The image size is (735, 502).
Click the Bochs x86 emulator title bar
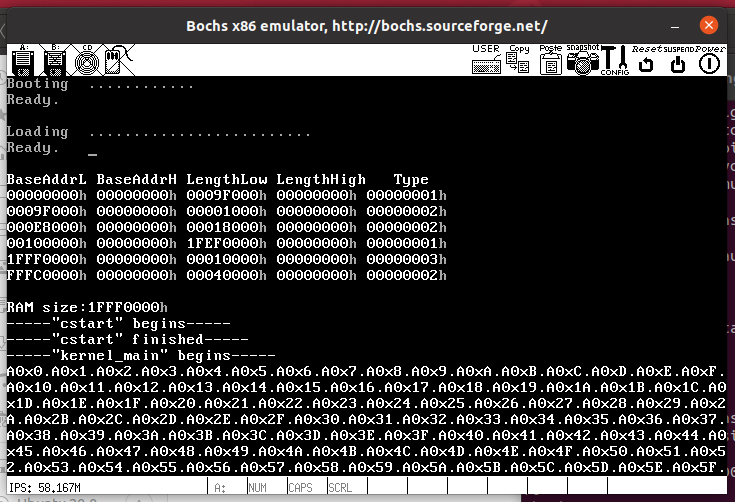(x=367, y=26)
